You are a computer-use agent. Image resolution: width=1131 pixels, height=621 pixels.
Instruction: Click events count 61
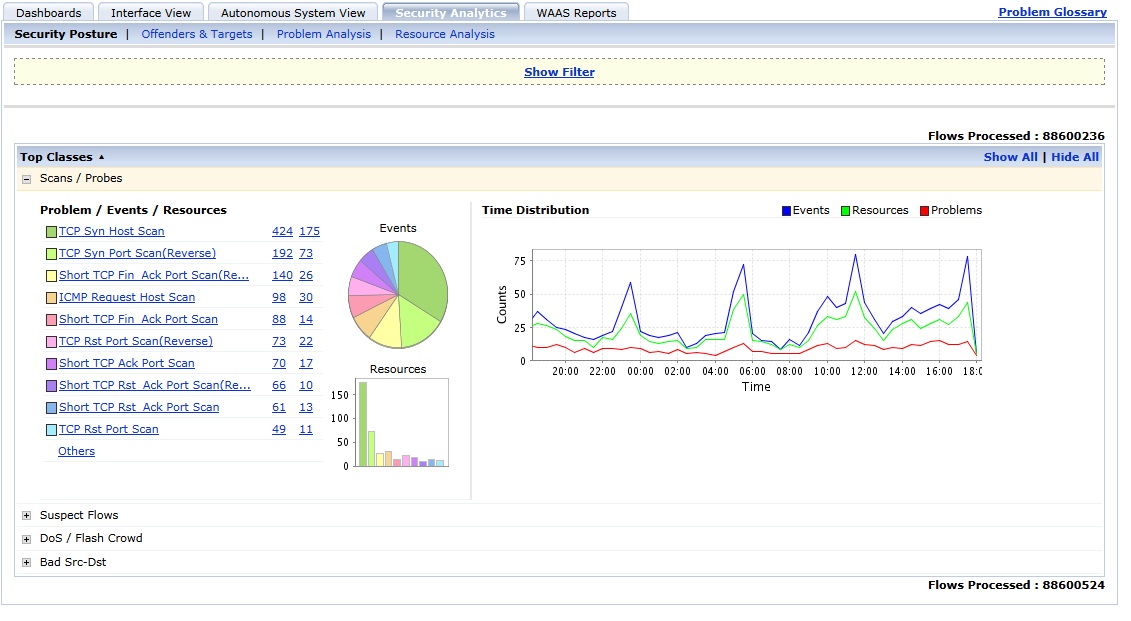point(278,407)
